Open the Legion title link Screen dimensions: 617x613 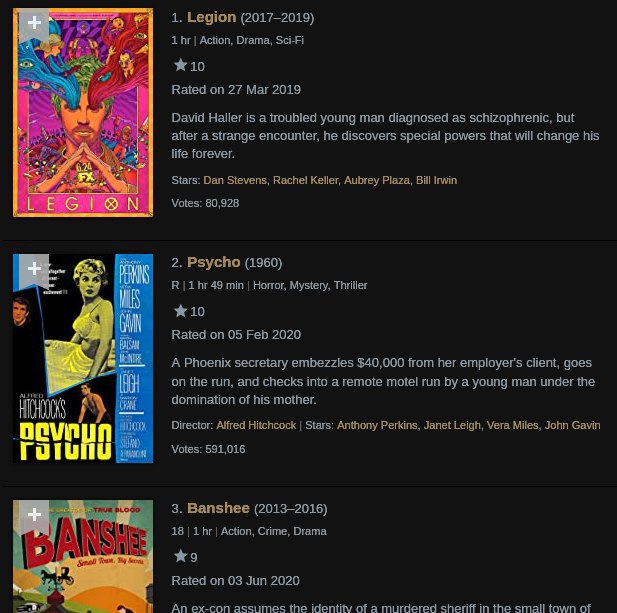(x=212, y=17)
